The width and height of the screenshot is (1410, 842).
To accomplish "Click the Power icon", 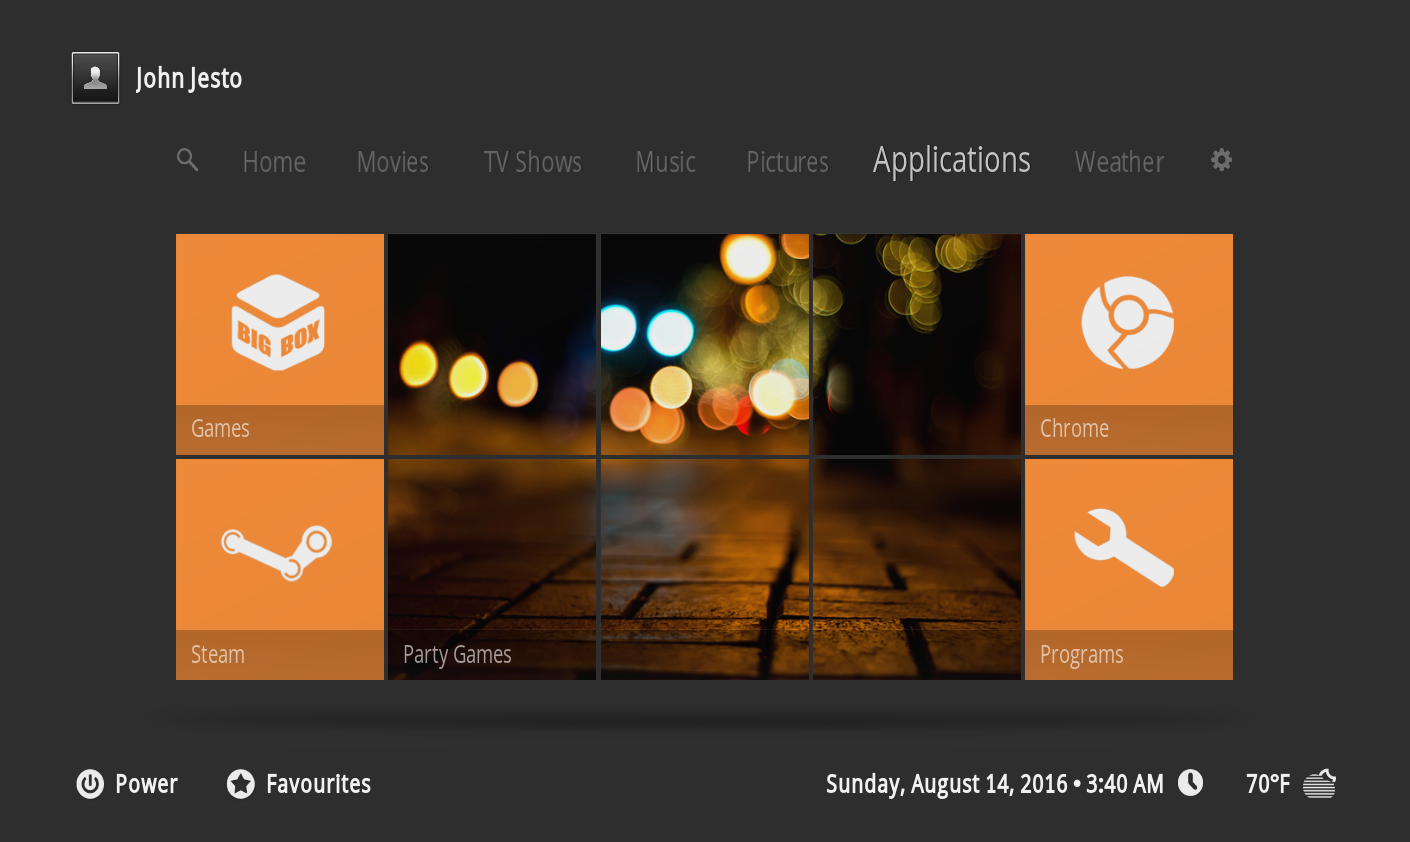I will [90, 784].
